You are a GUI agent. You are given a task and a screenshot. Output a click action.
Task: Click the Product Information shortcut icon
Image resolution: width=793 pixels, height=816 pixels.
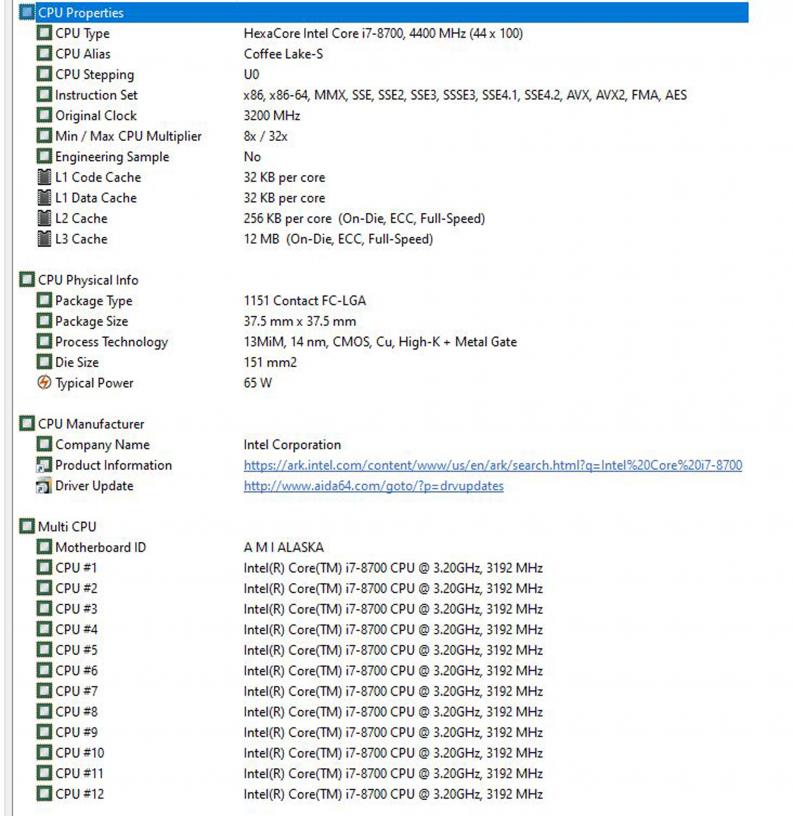tap(44, 465)
